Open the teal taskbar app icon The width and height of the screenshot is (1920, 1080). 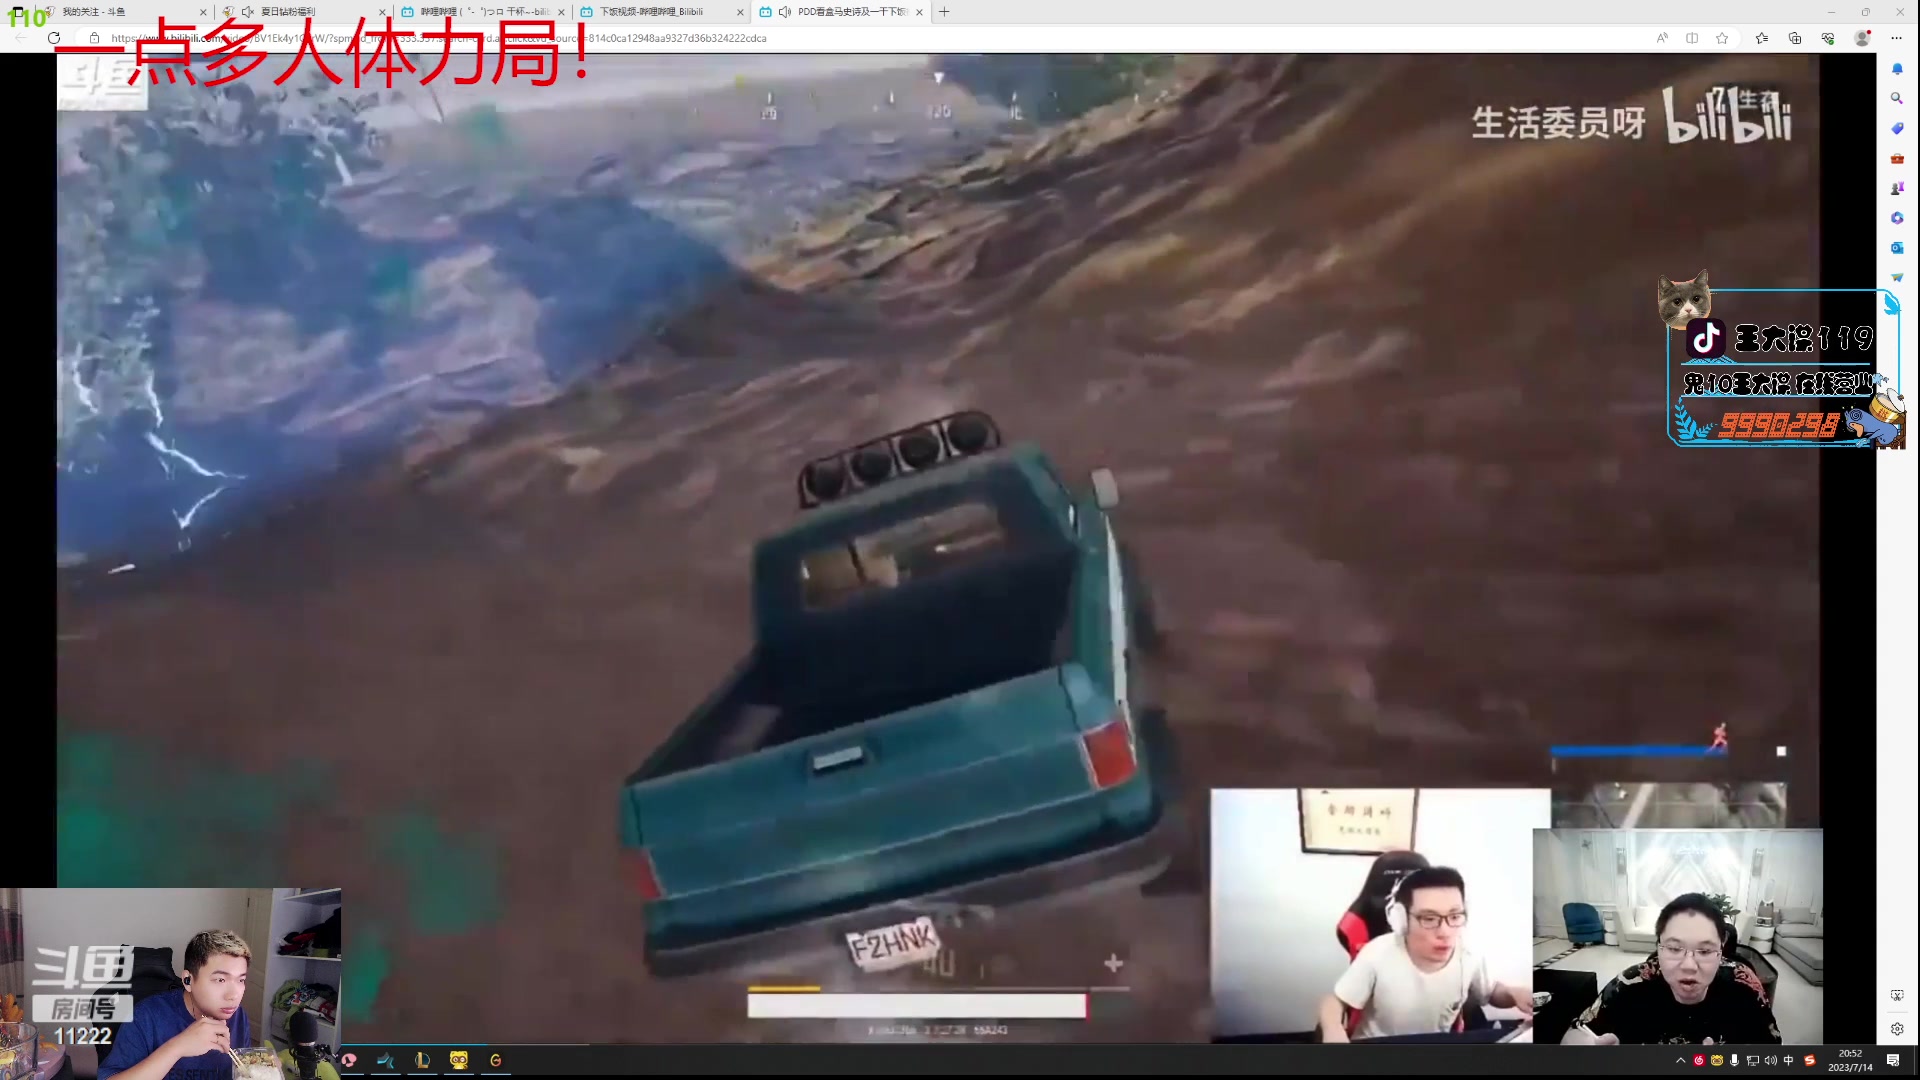(x=386, y=1060)
